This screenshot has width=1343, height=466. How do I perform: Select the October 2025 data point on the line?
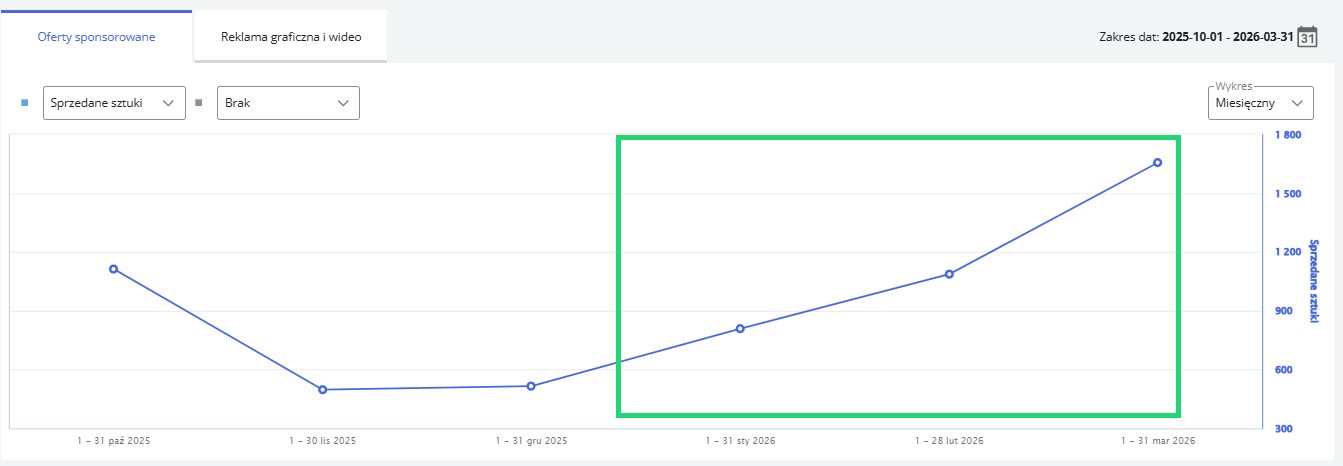tap(114, 269)
